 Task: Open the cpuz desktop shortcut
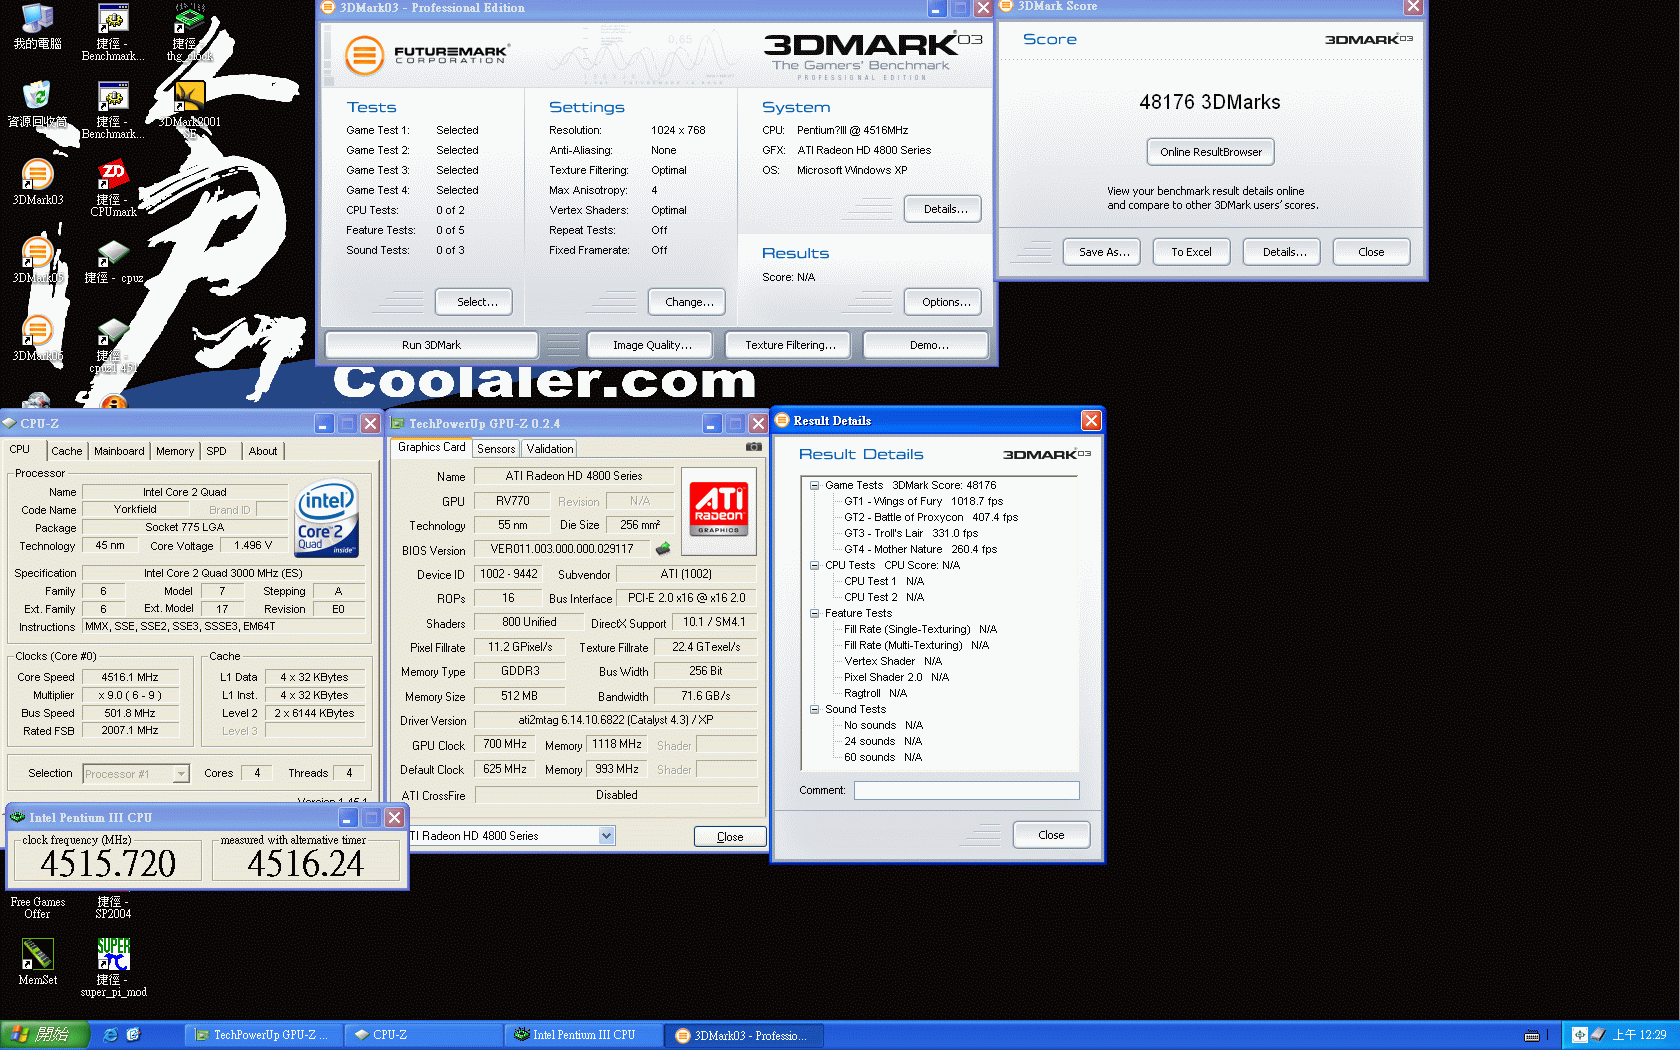tap(113, 260)
